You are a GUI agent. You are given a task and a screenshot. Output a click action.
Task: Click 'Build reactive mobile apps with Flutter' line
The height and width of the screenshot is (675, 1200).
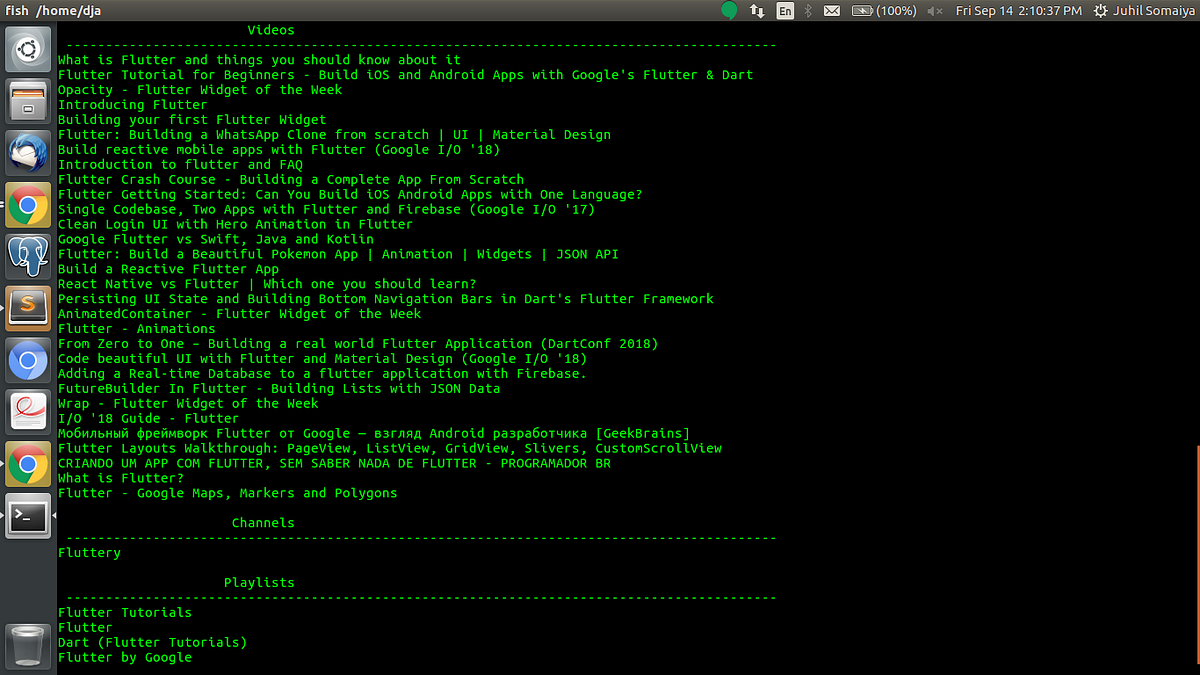[x=279, y=150]
